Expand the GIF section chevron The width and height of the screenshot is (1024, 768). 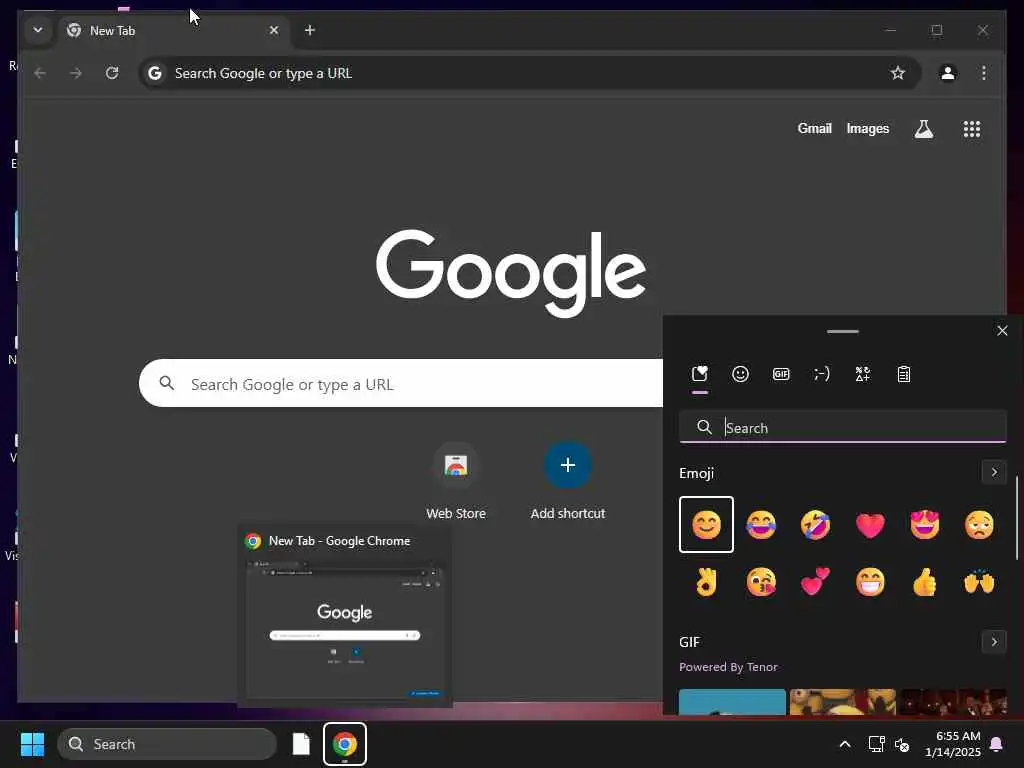[994, 642]
